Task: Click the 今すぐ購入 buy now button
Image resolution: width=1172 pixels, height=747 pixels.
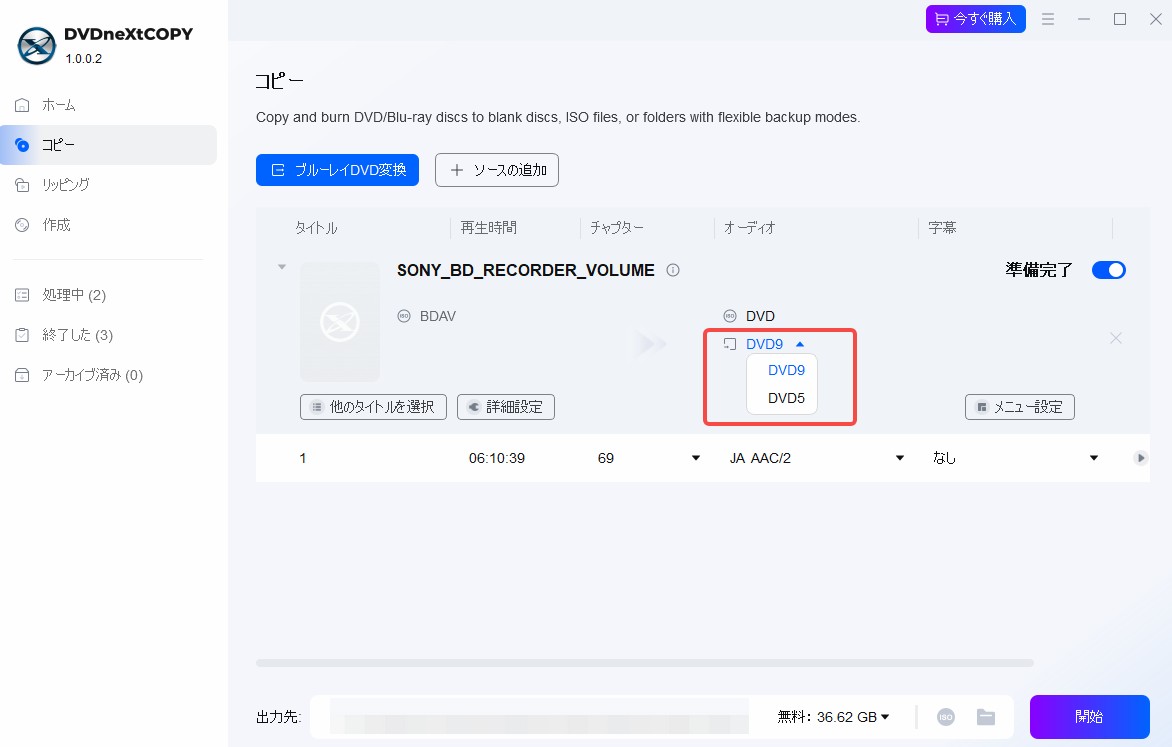Action: pyautogui.click(x=975, y=19)
